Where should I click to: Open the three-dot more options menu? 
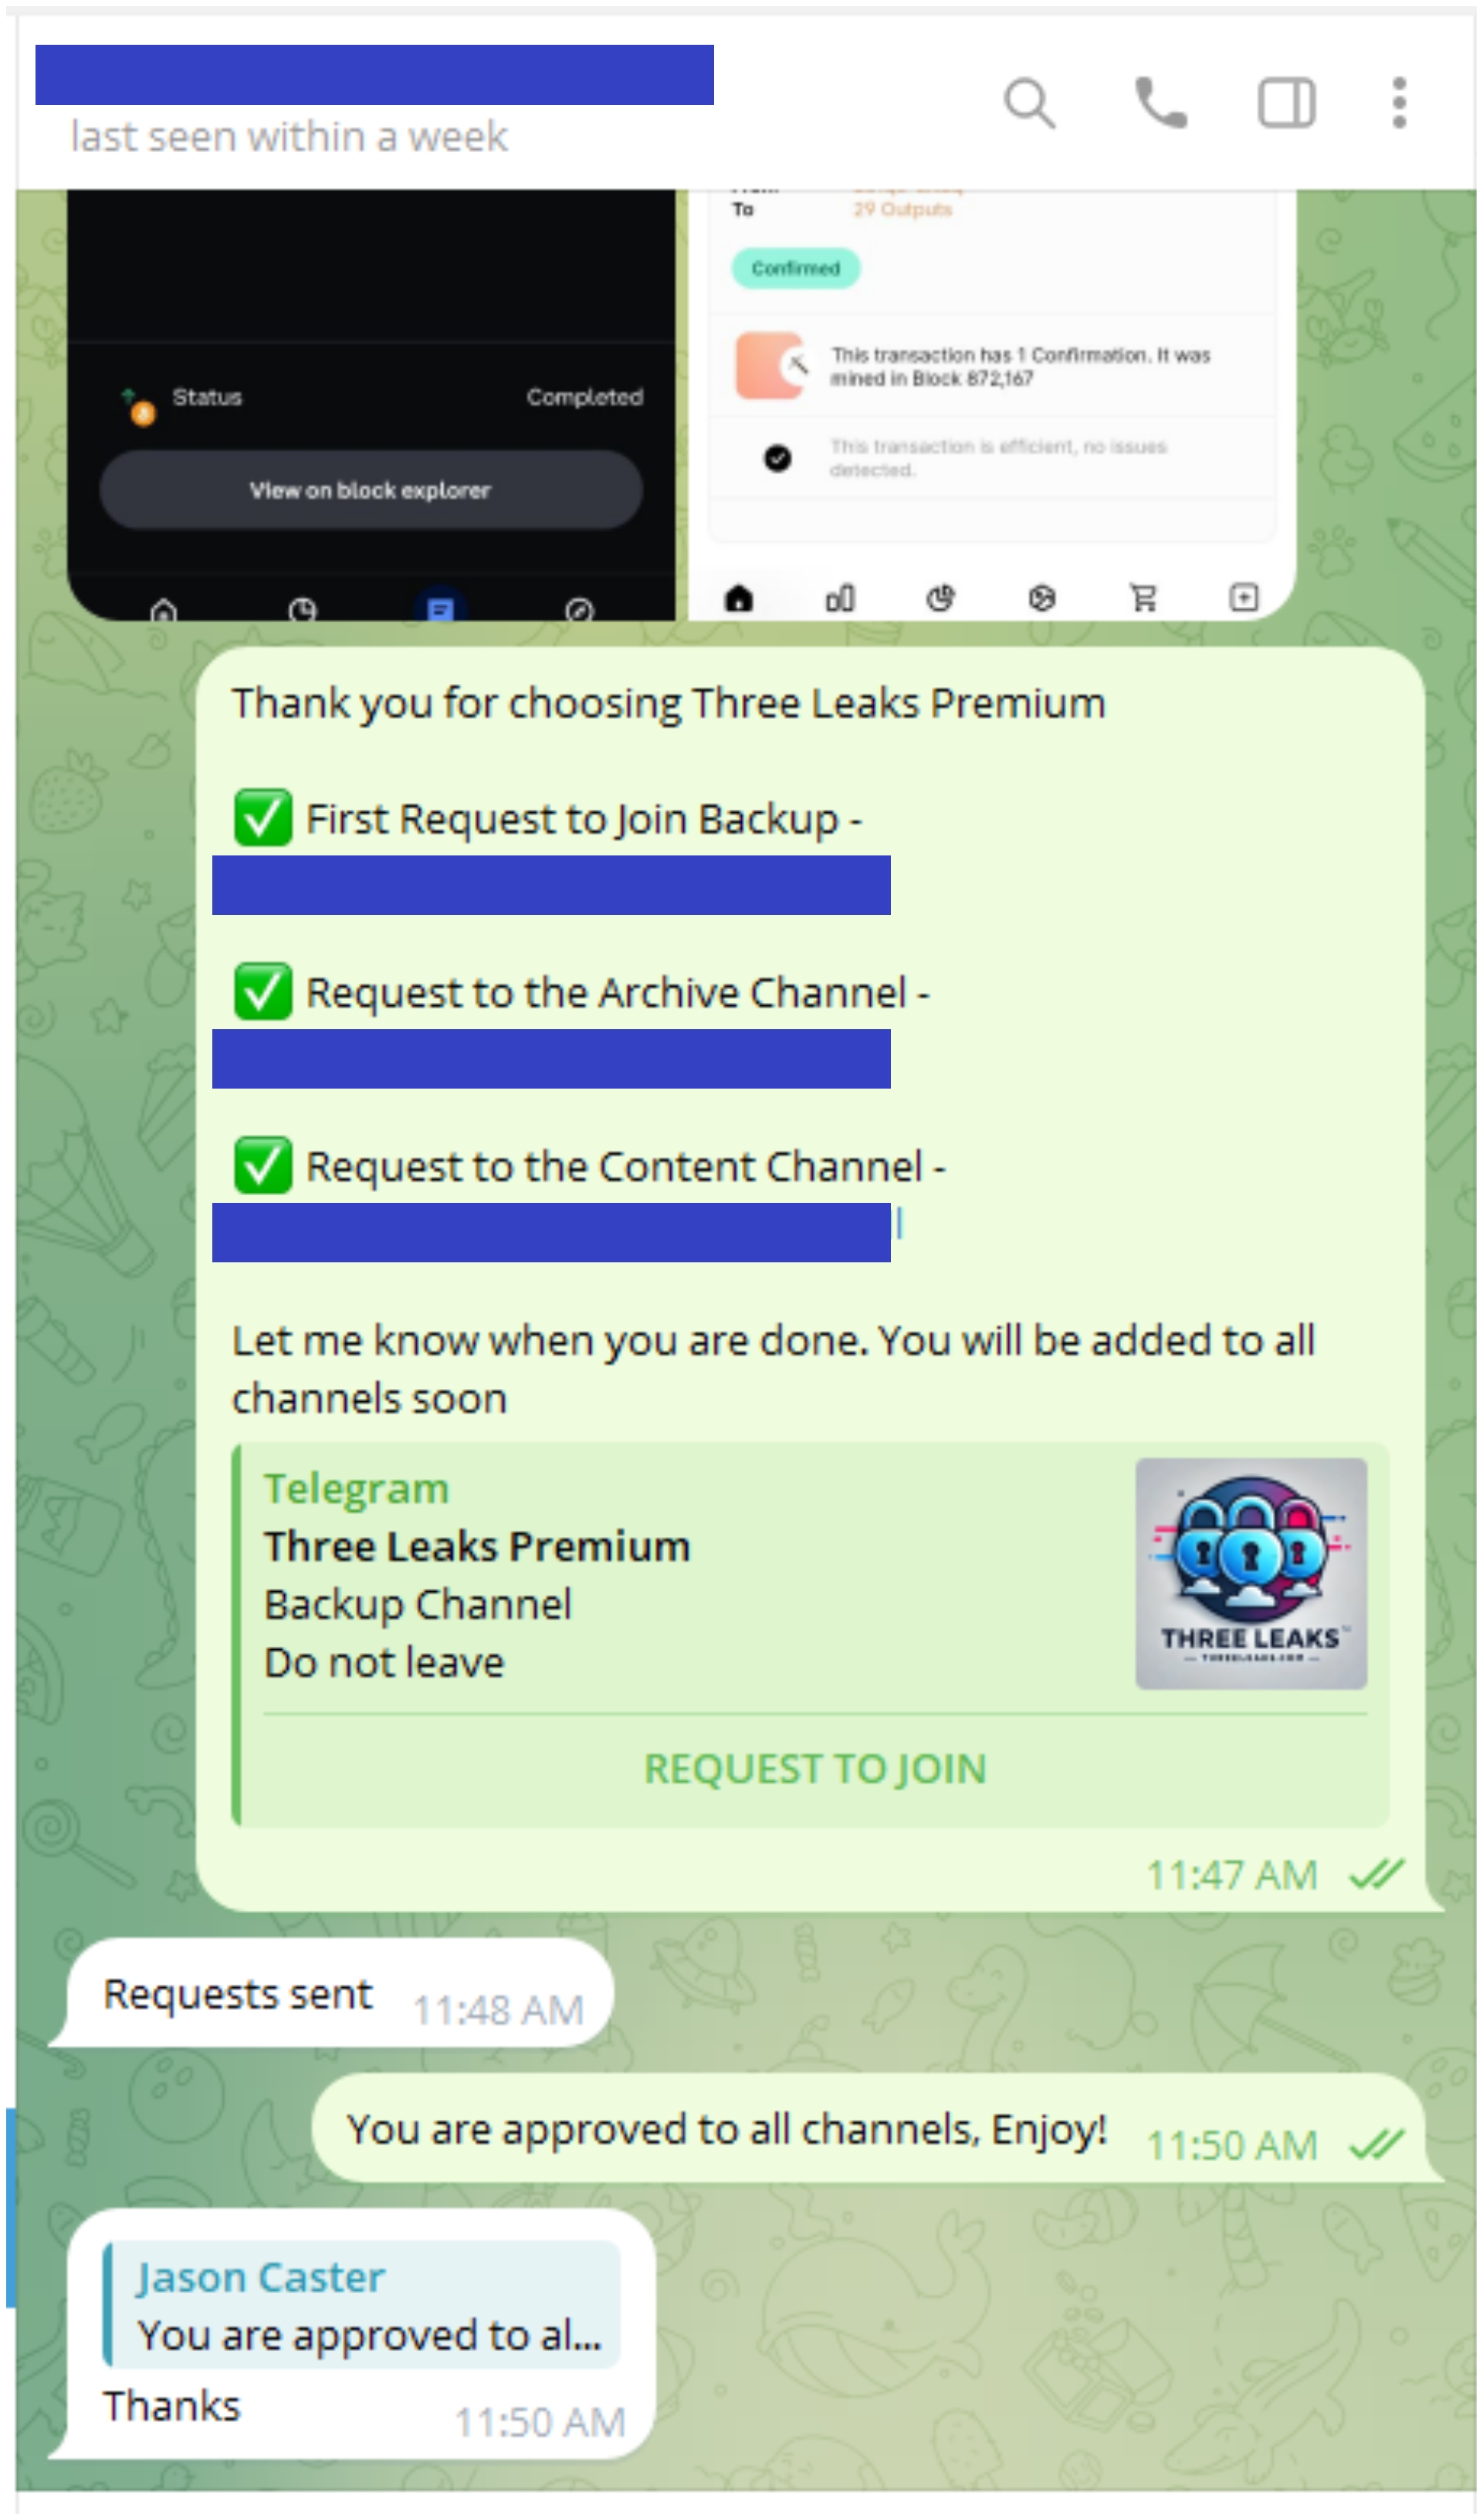coord(1399,103)
